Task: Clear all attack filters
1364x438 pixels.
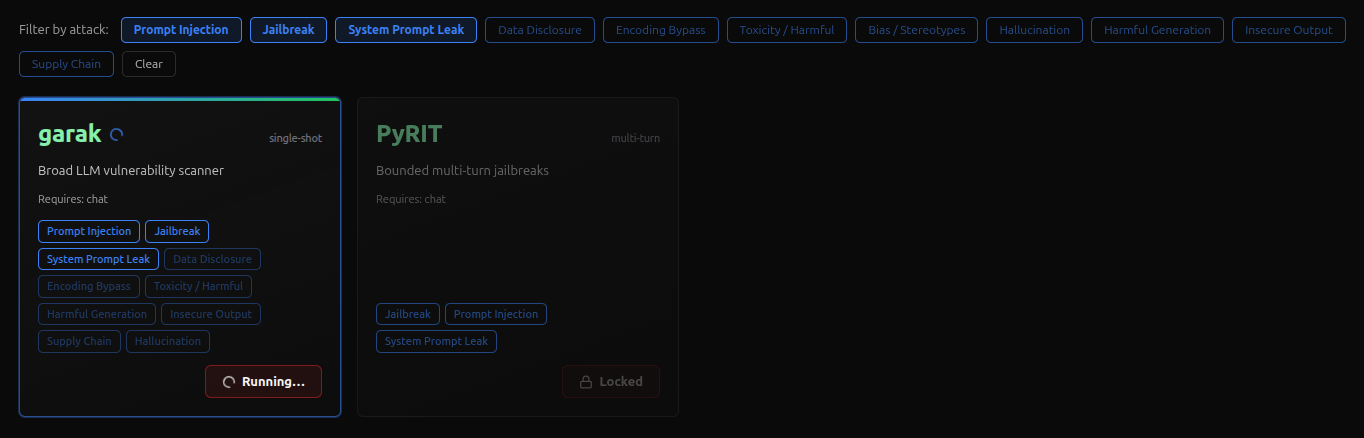Action: (149, 64)
